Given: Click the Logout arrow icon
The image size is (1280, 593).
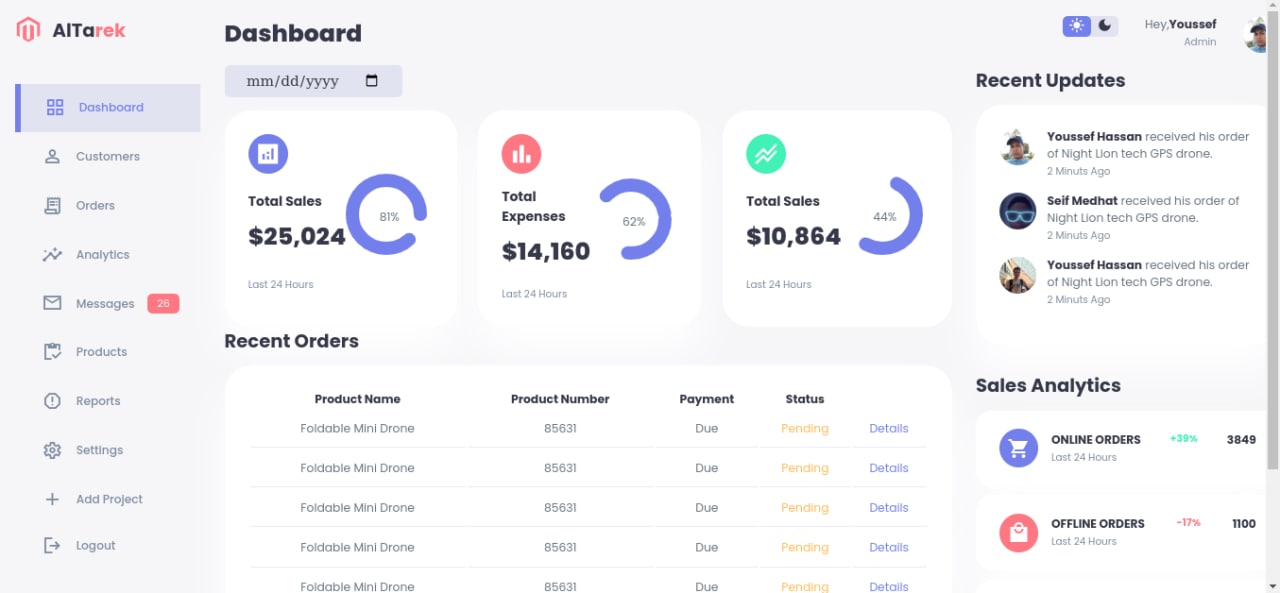Looking at the screenshot, I should pyautogui.click(x=52, y=545).
